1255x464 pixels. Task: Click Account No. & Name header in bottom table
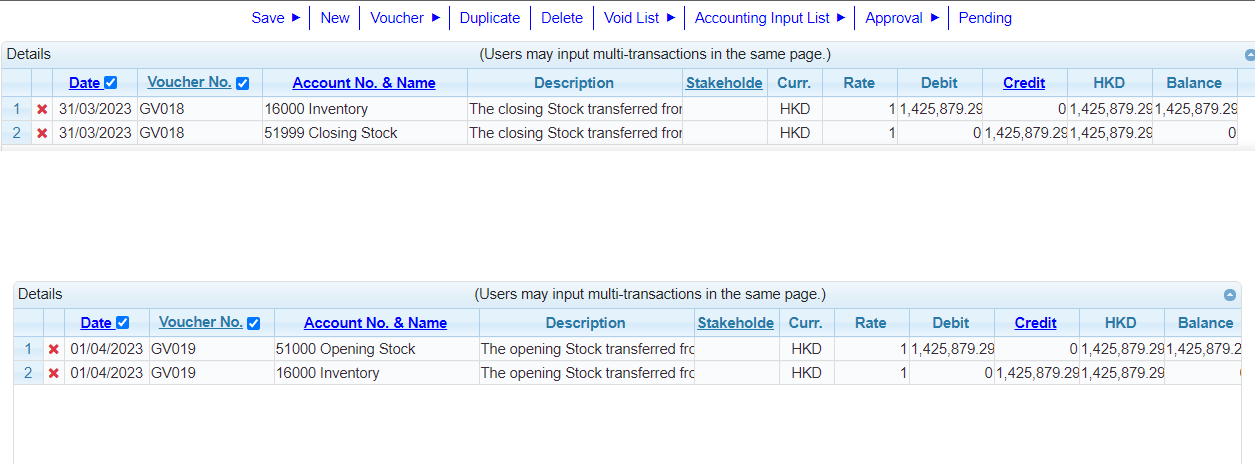[375, 323]
